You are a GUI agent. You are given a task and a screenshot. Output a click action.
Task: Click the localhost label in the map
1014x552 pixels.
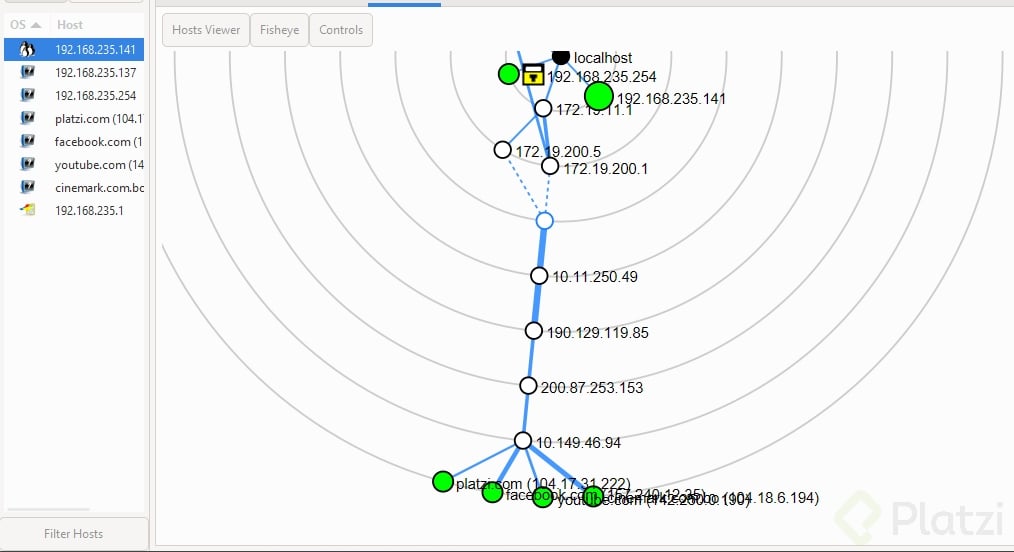pyautogui.click(x=603, y=58)
